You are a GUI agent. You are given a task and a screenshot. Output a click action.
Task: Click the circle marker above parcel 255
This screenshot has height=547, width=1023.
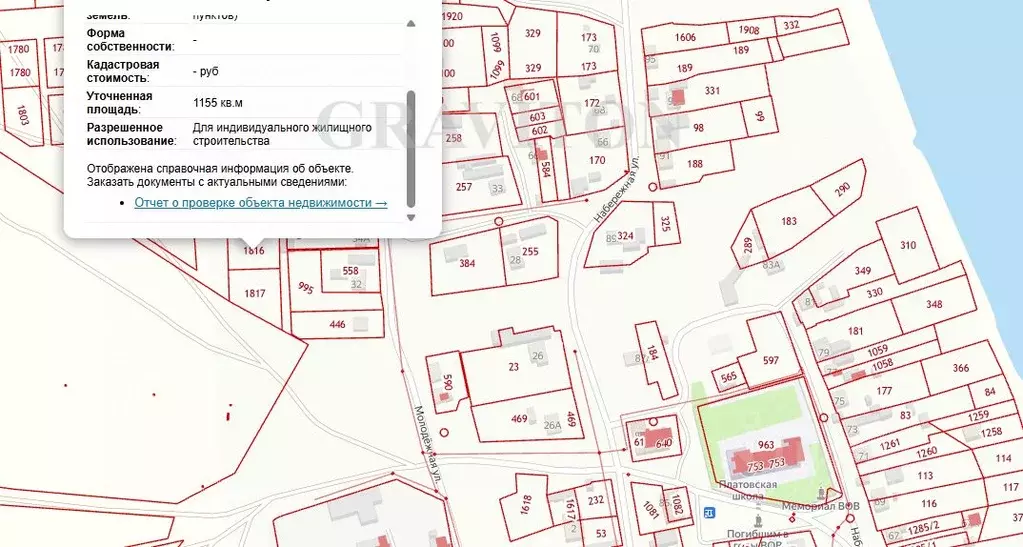coord(499,222)
